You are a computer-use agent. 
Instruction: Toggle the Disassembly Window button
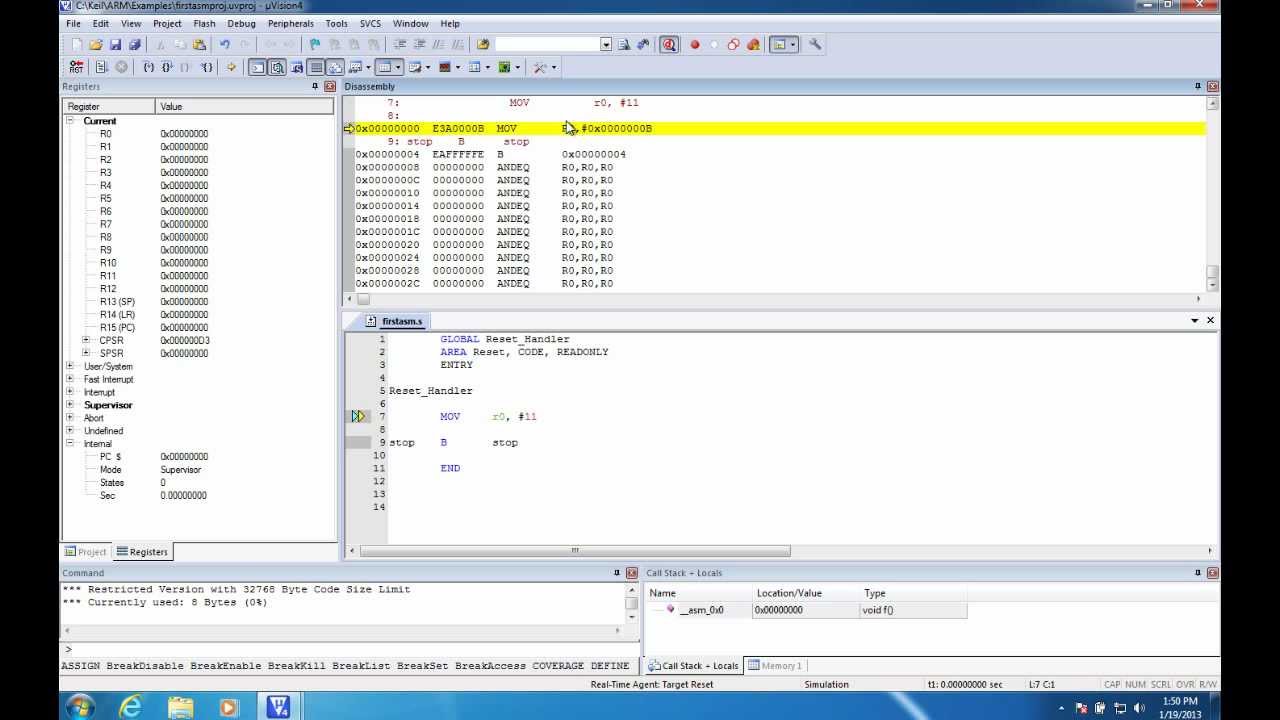pyautogui.click(x=277, y=67)
